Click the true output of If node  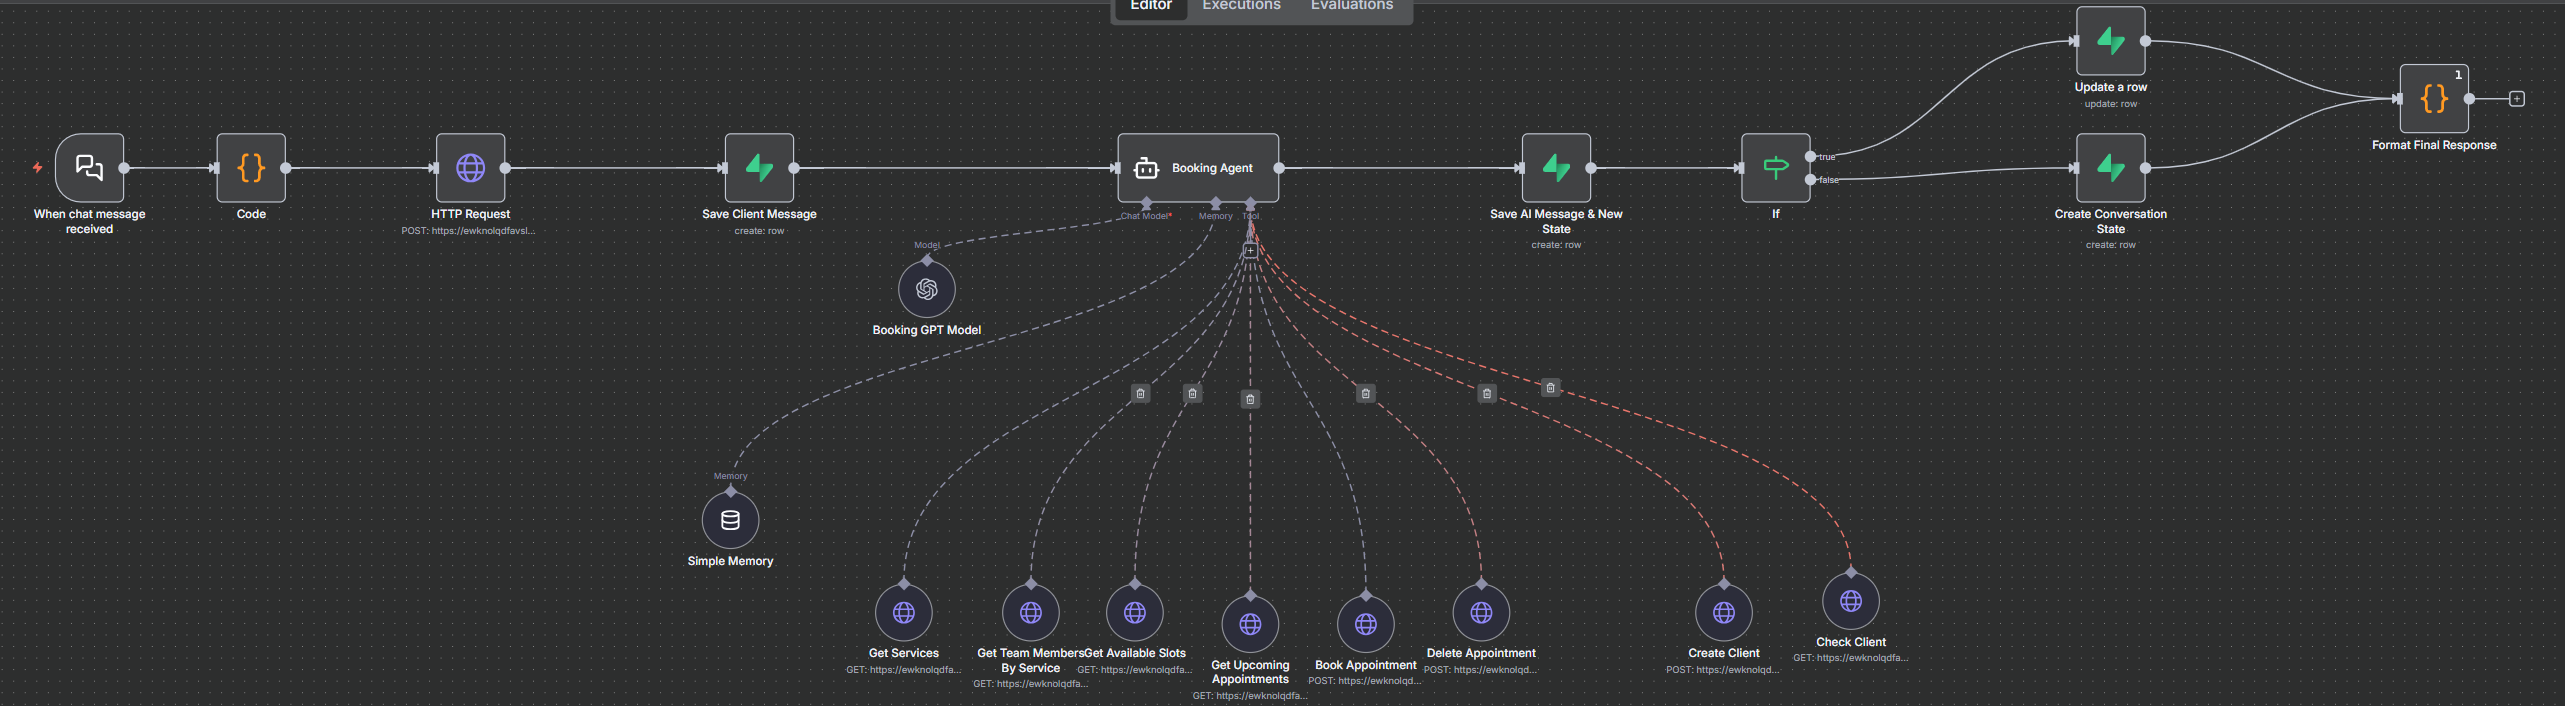click(1811, 157)
